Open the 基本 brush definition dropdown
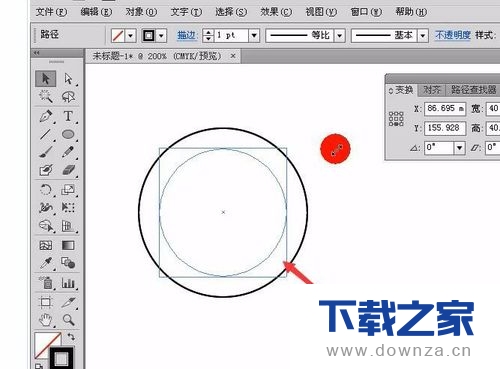This screenshot has height=369, width=500. (423, 35)
